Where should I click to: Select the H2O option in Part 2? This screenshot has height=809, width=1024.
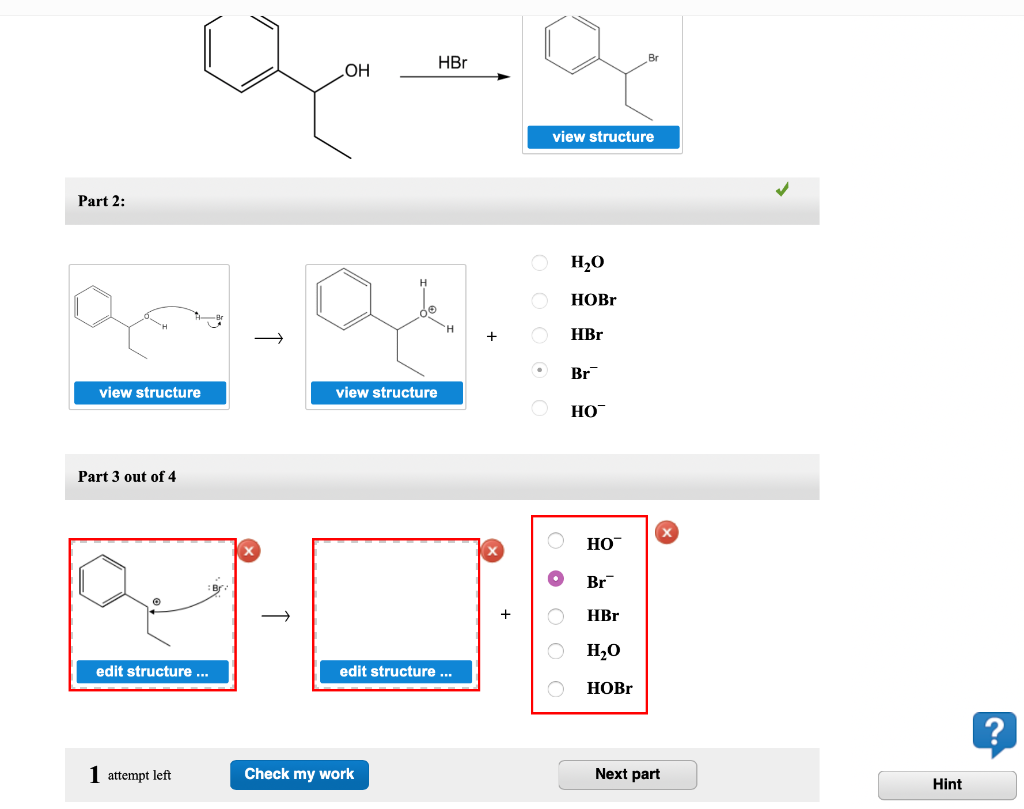point(540,262)
